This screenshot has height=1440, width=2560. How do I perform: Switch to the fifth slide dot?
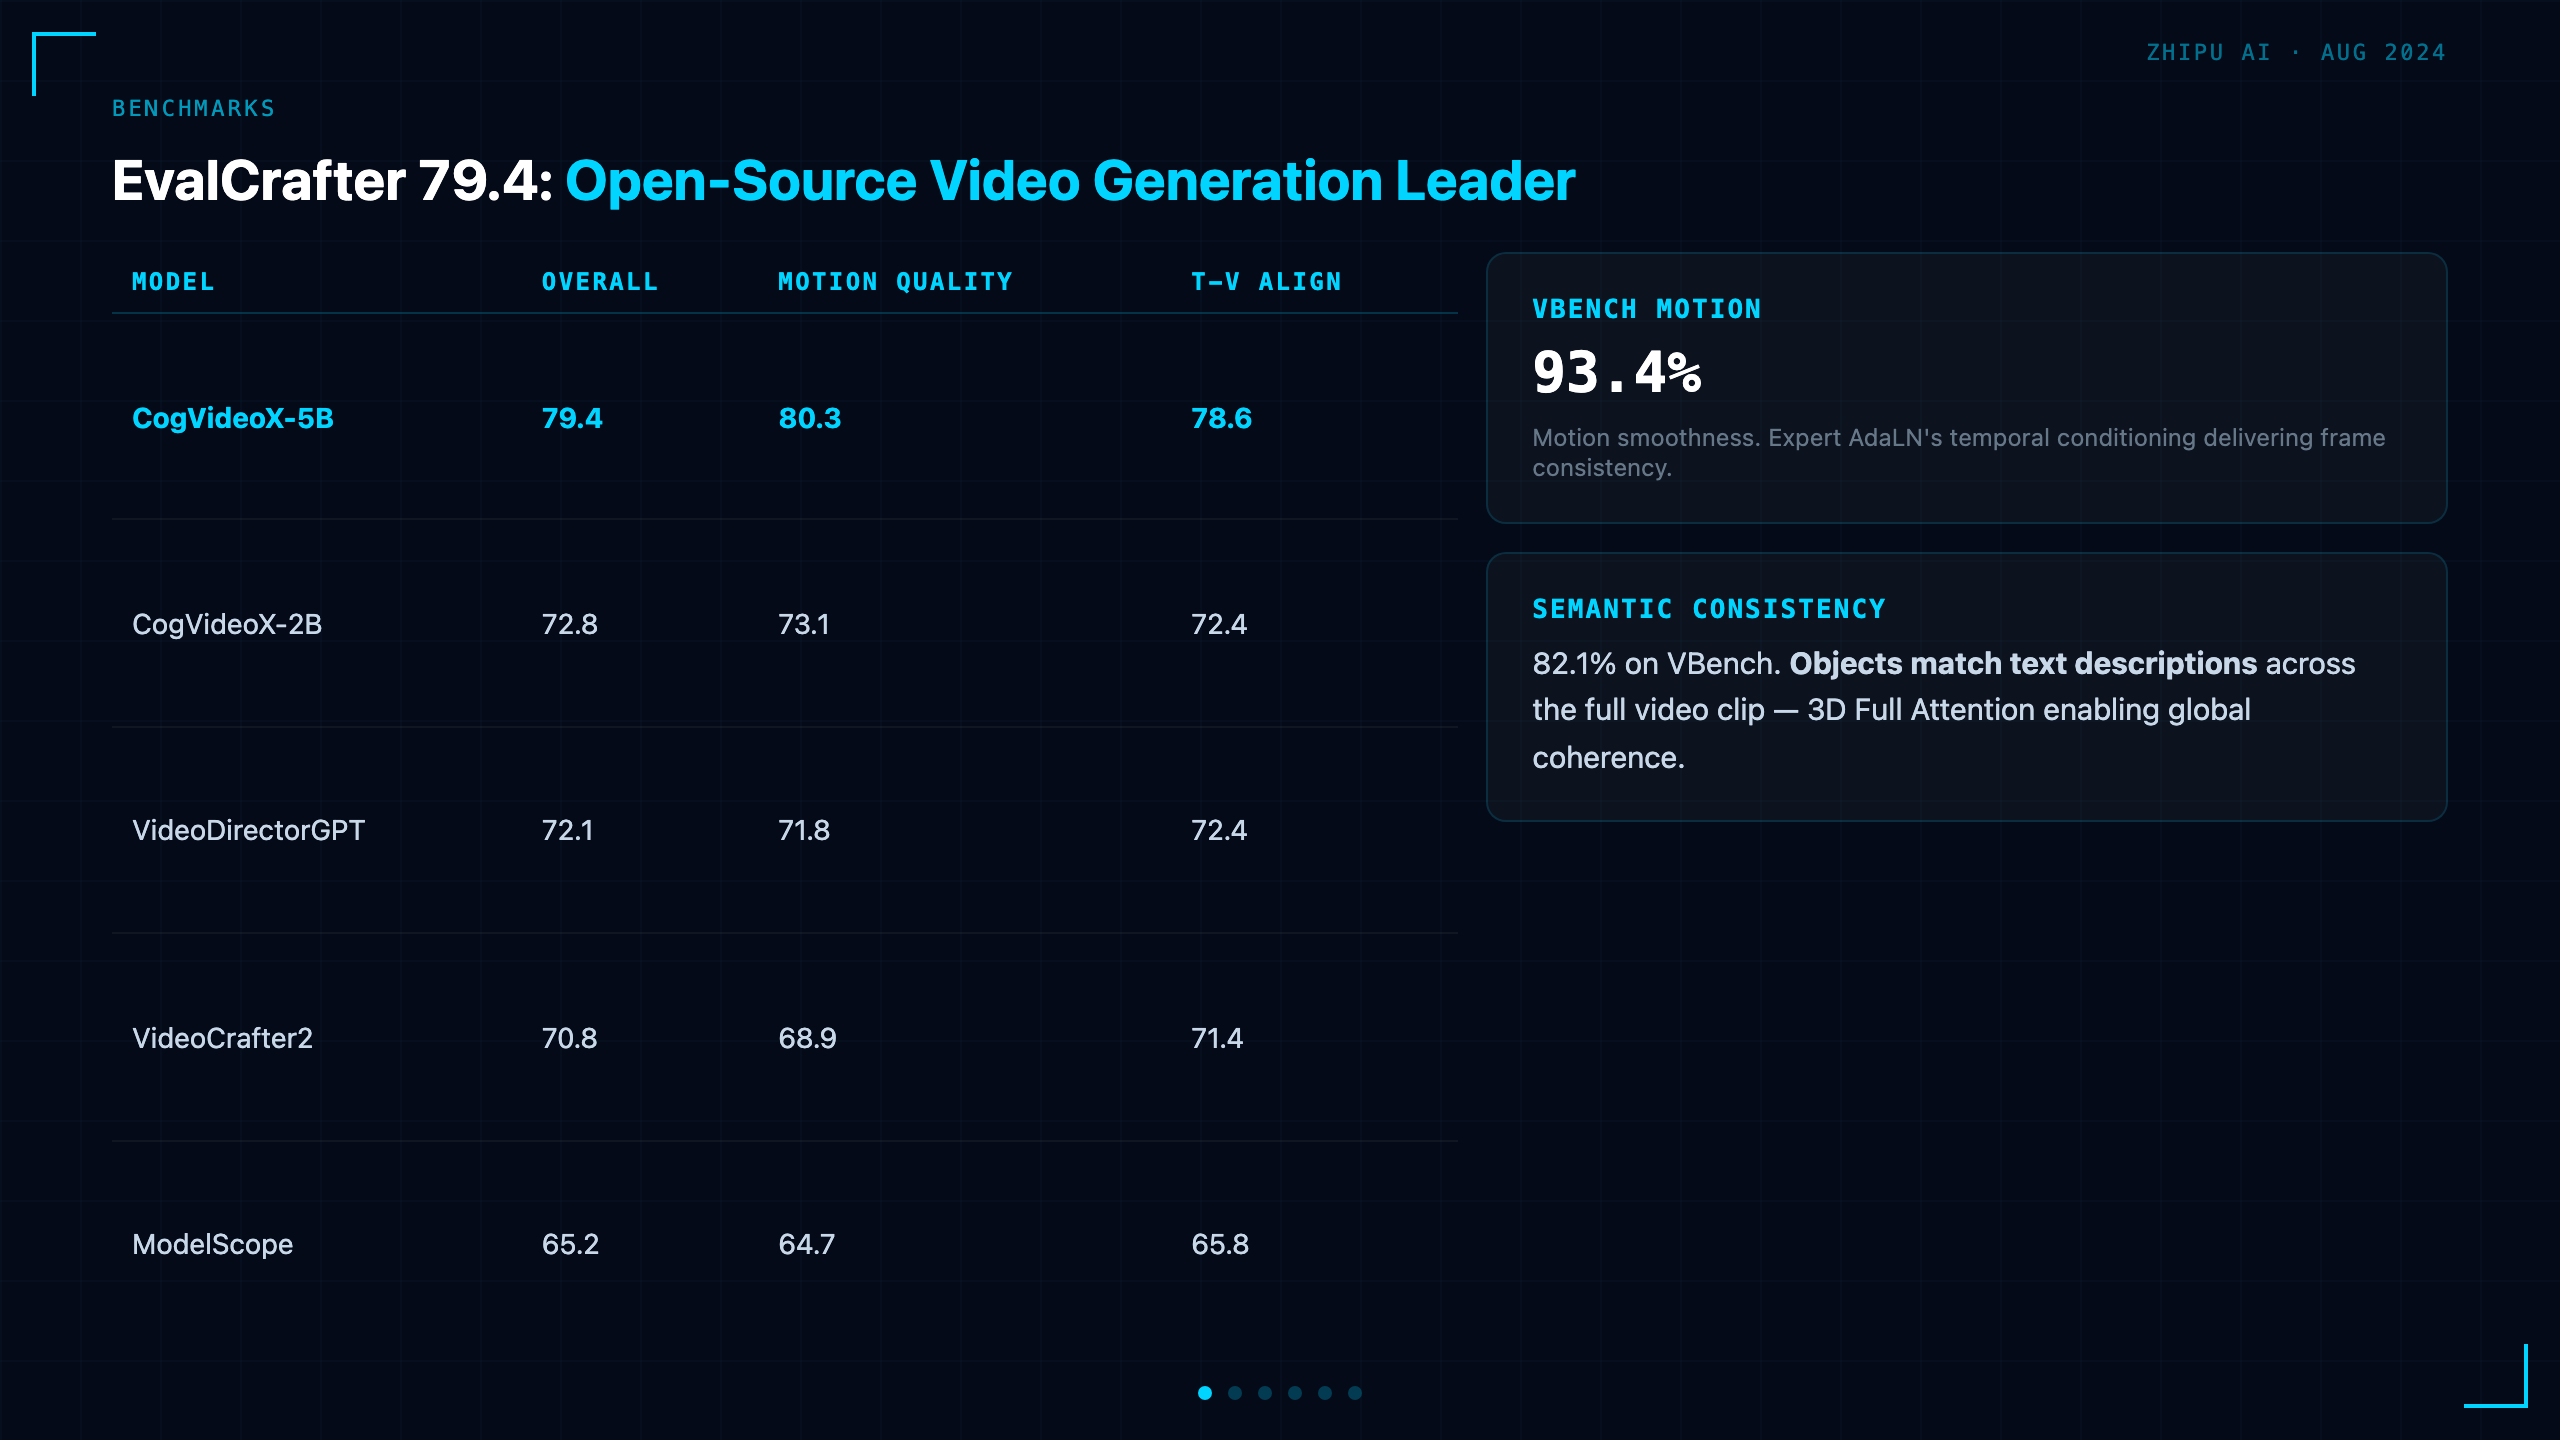click(1325, 1393)
